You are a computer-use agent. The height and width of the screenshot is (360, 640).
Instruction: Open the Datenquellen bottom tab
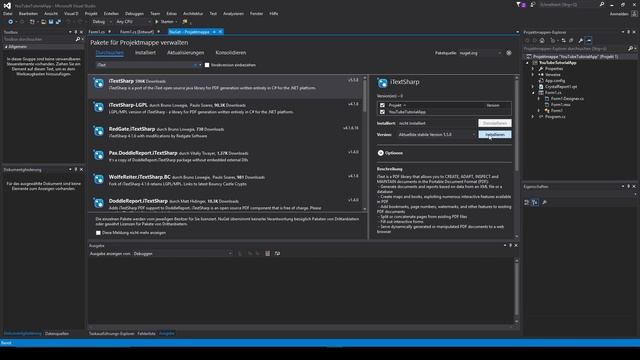[57, 333]
